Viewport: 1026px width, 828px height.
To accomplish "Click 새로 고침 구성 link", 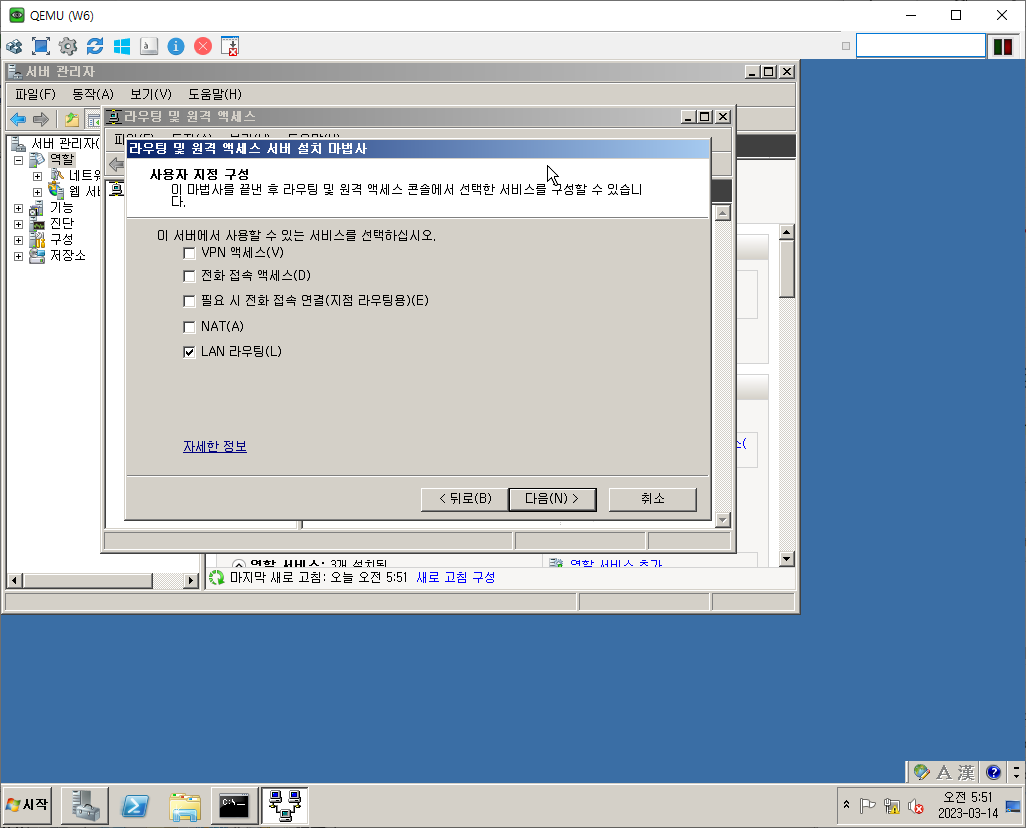I will click(x=455, y=577).
